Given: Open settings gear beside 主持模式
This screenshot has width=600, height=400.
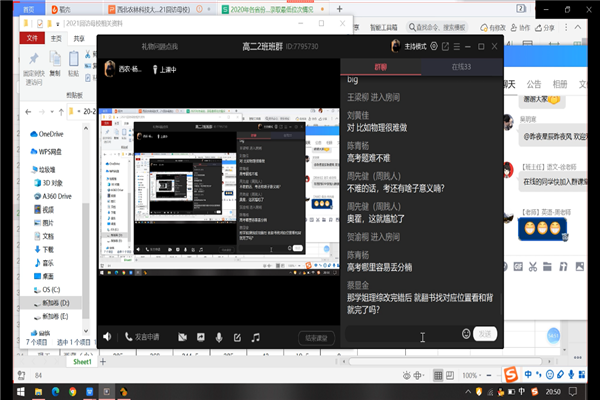Looking at the screenshot, I should click(x=434, y=46).
